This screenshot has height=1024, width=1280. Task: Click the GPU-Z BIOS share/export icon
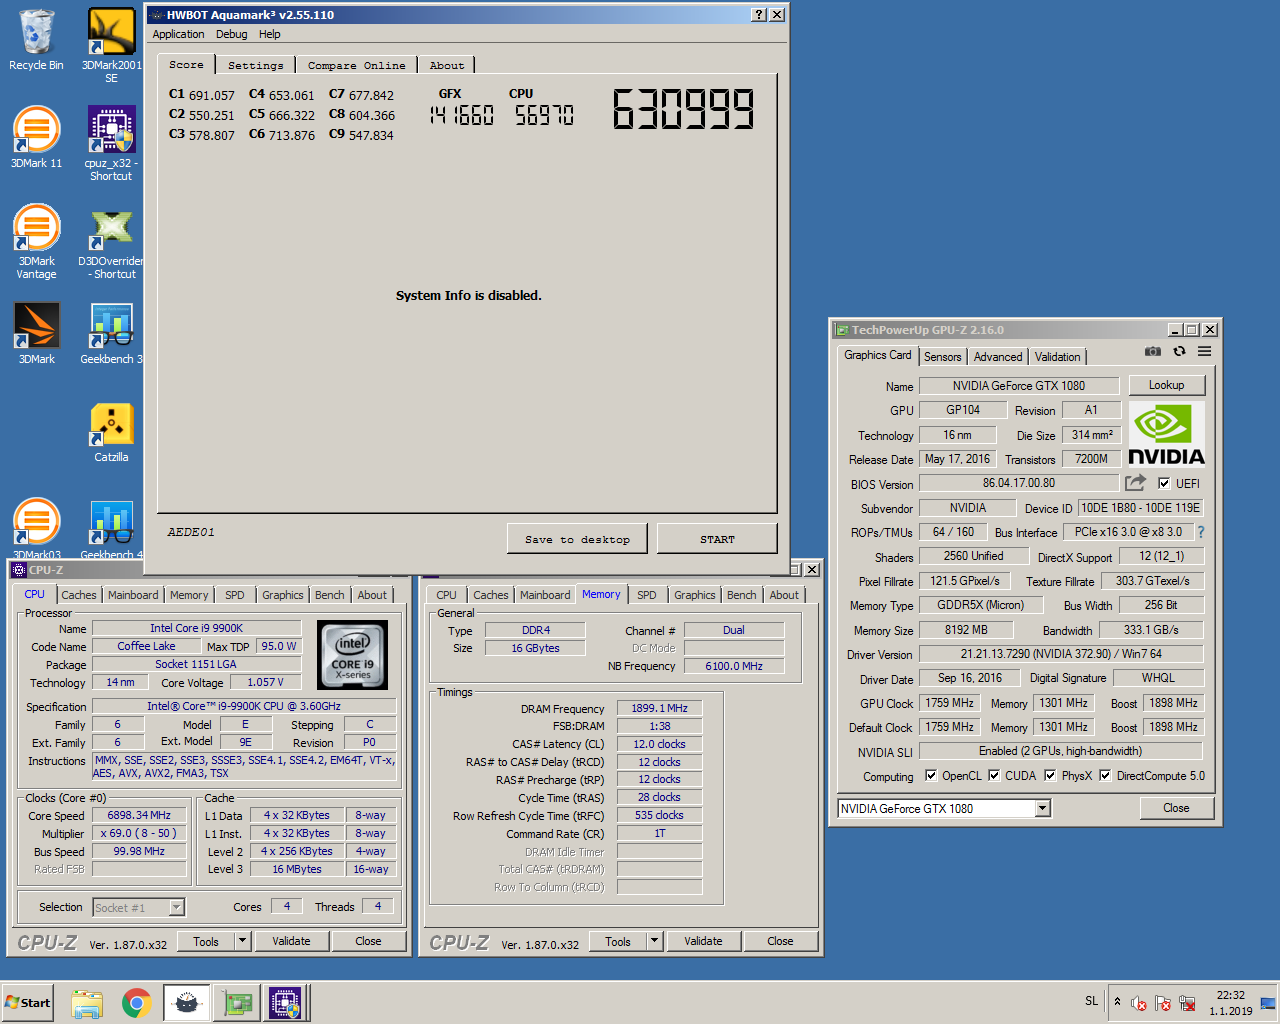pos(1135,483)
